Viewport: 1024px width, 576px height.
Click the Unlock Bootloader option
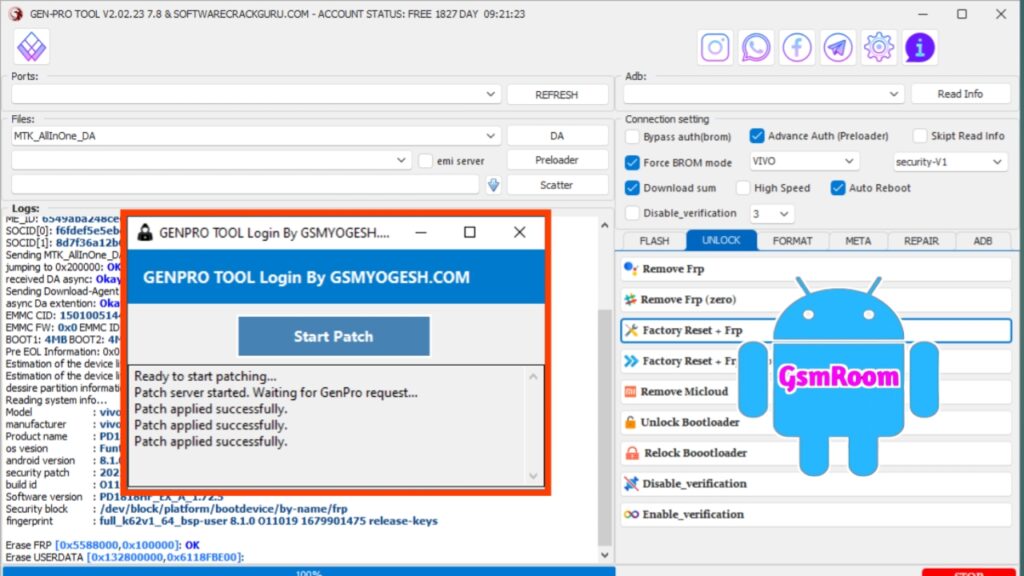(x=690, y=422)
